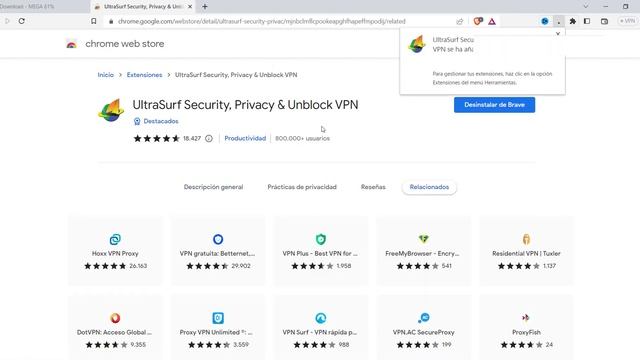Image resolution: width=640 pixels, height=360 pixels.
Task: Click the share icon in address bar
Action: point(460,21)
